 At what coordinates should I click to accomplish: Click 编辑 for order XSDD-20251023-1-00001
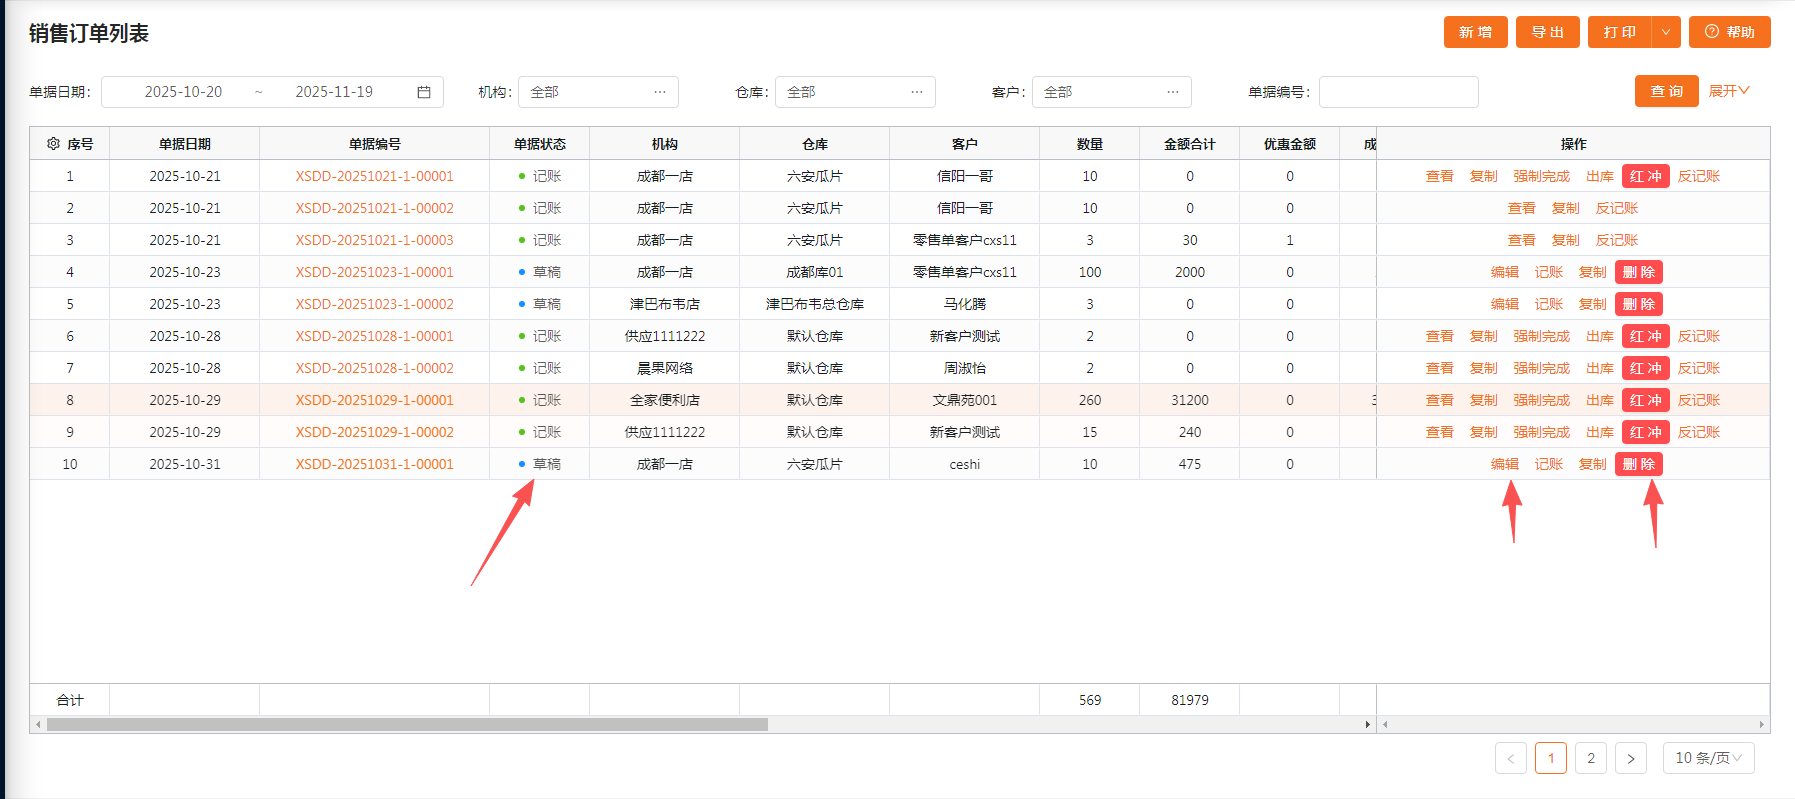tap(1505, 272)
